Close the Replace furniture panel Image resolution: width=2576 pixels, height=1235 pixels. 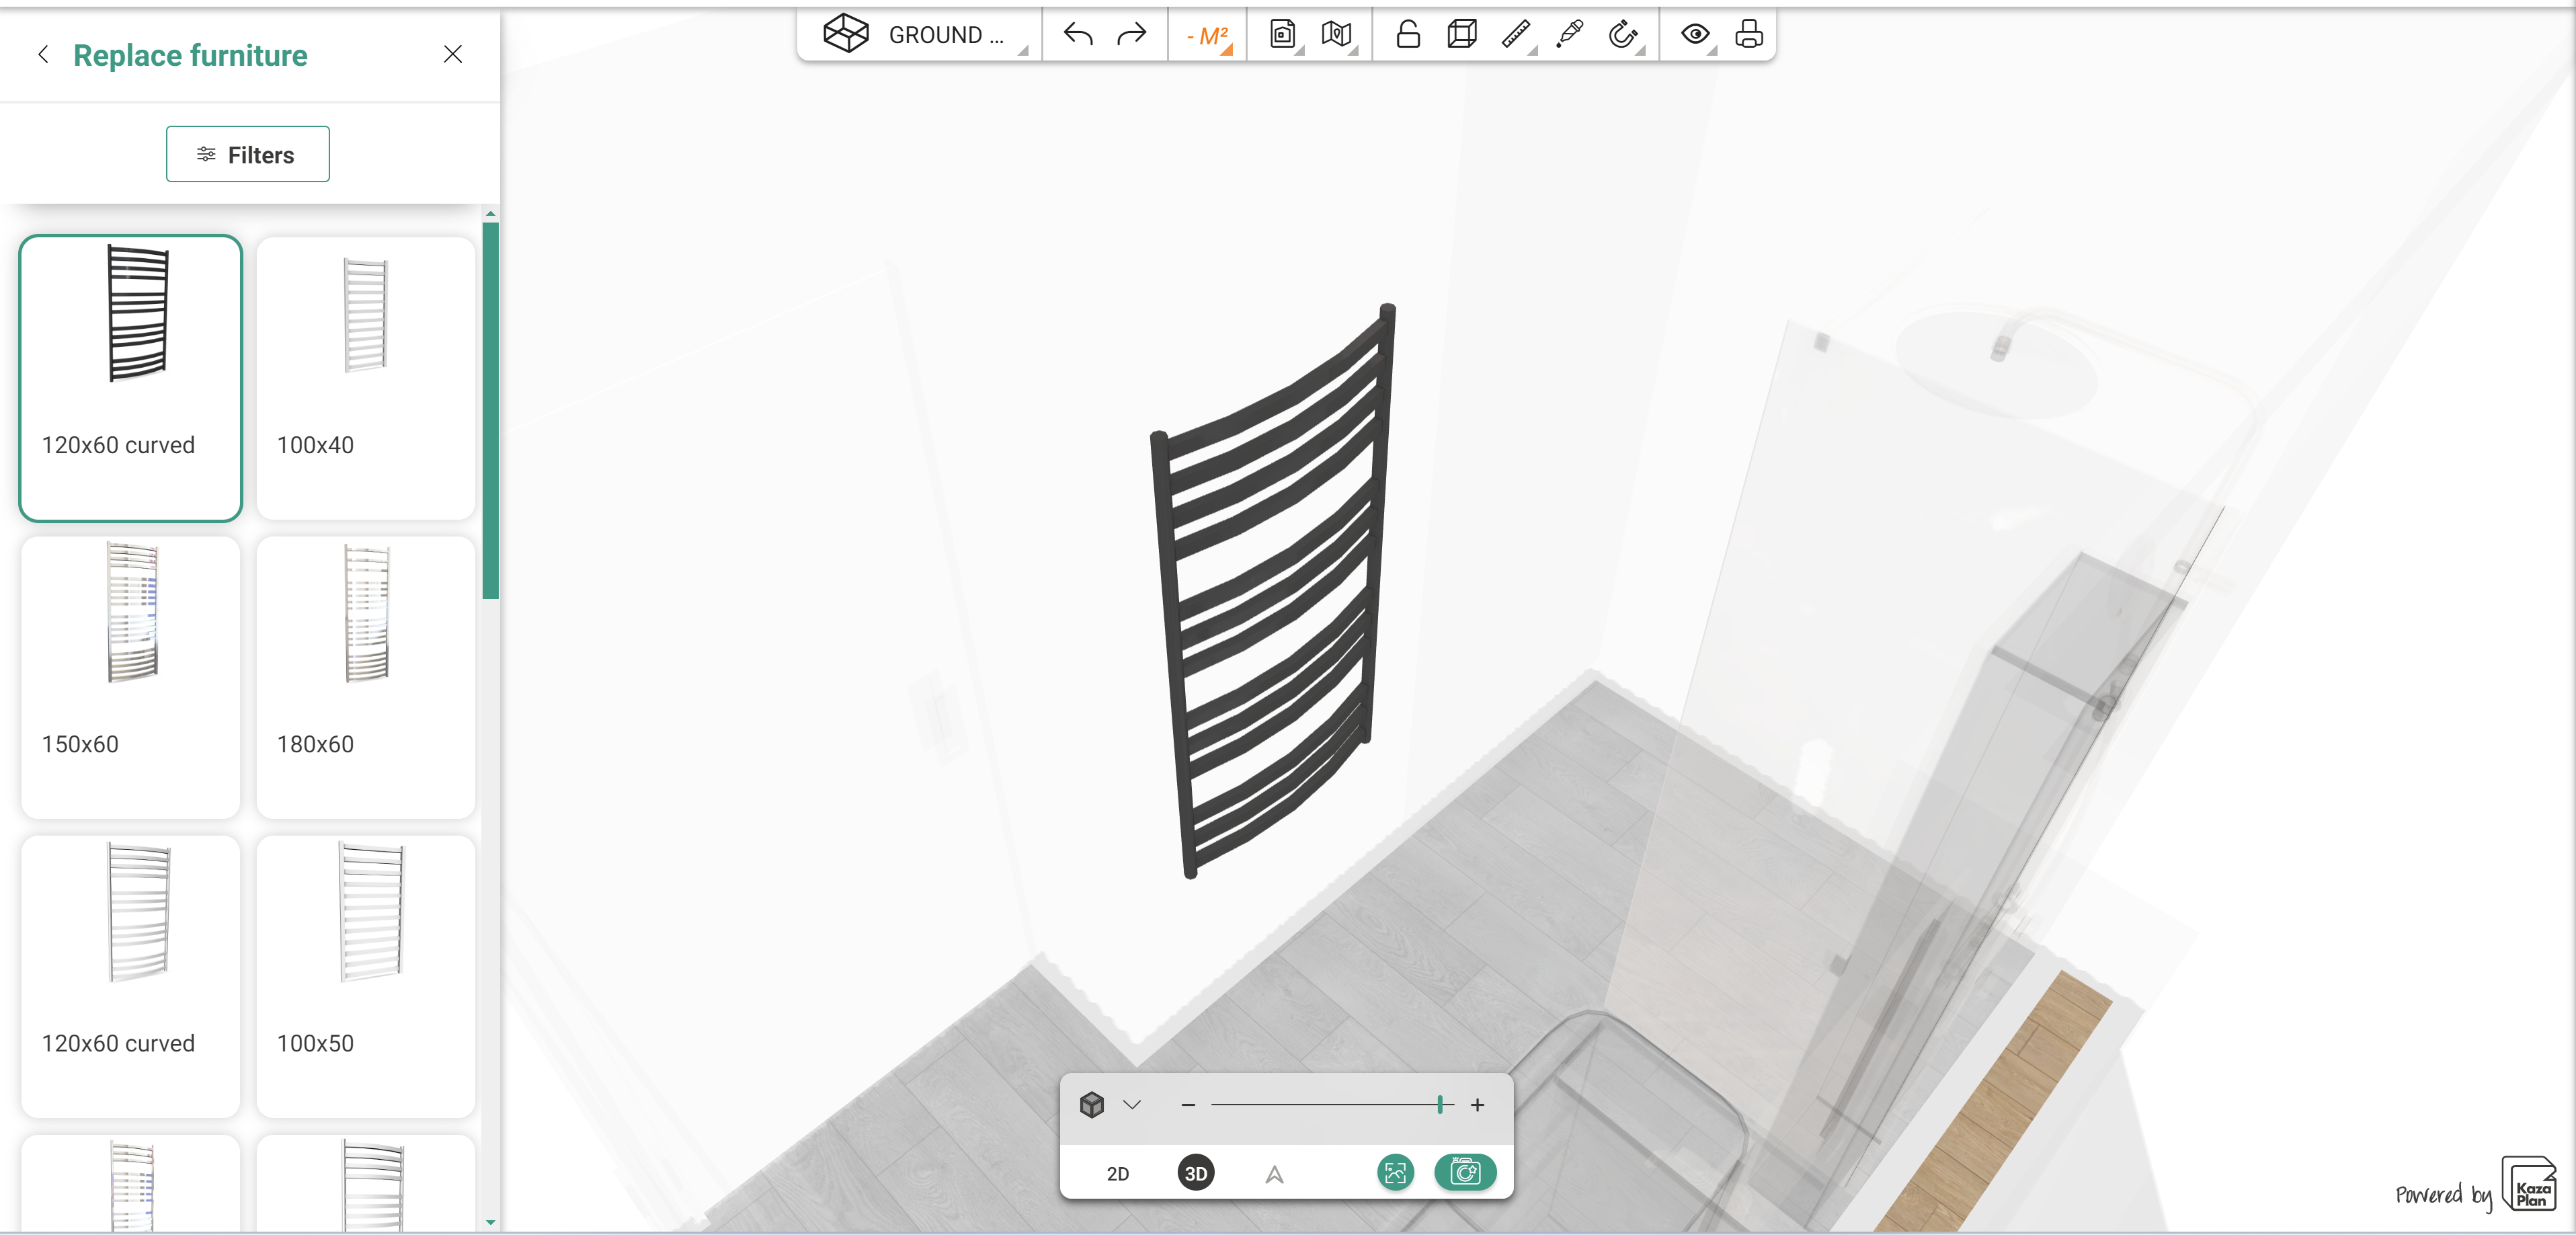click(453, 54)
